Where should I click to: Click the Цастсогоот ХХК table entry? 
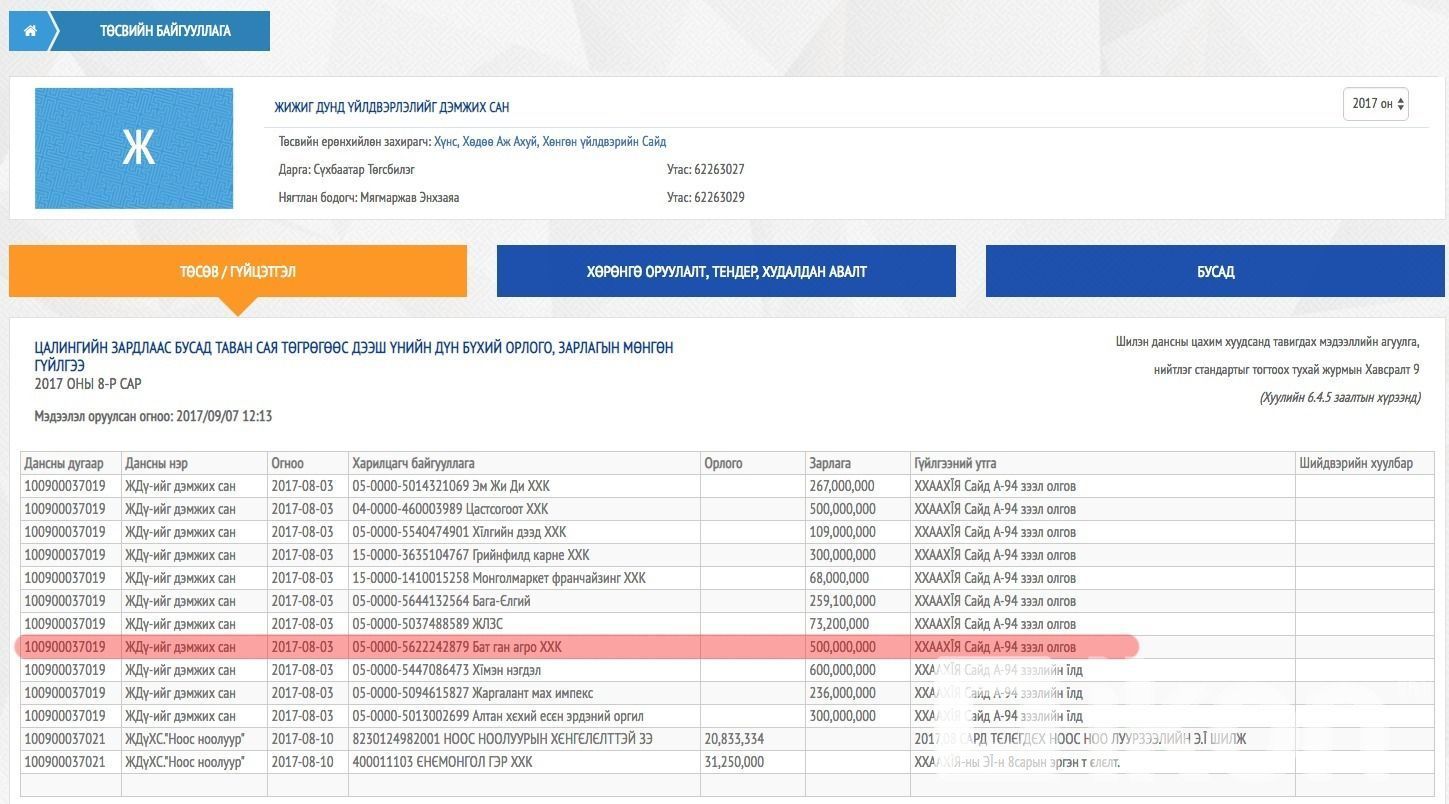tap(450, 509)
